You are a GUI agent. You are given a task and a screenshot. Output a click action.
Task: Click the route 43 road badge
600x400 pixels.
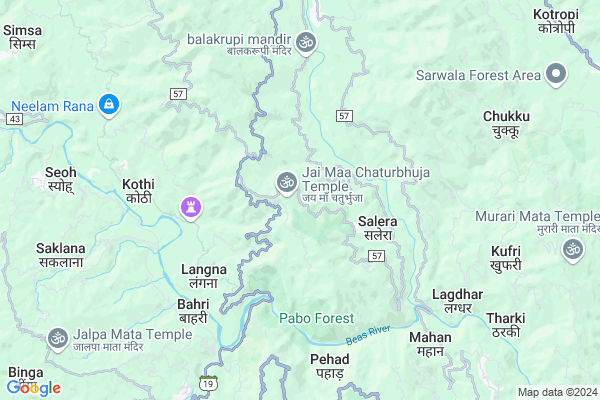(x=15, y=119)
